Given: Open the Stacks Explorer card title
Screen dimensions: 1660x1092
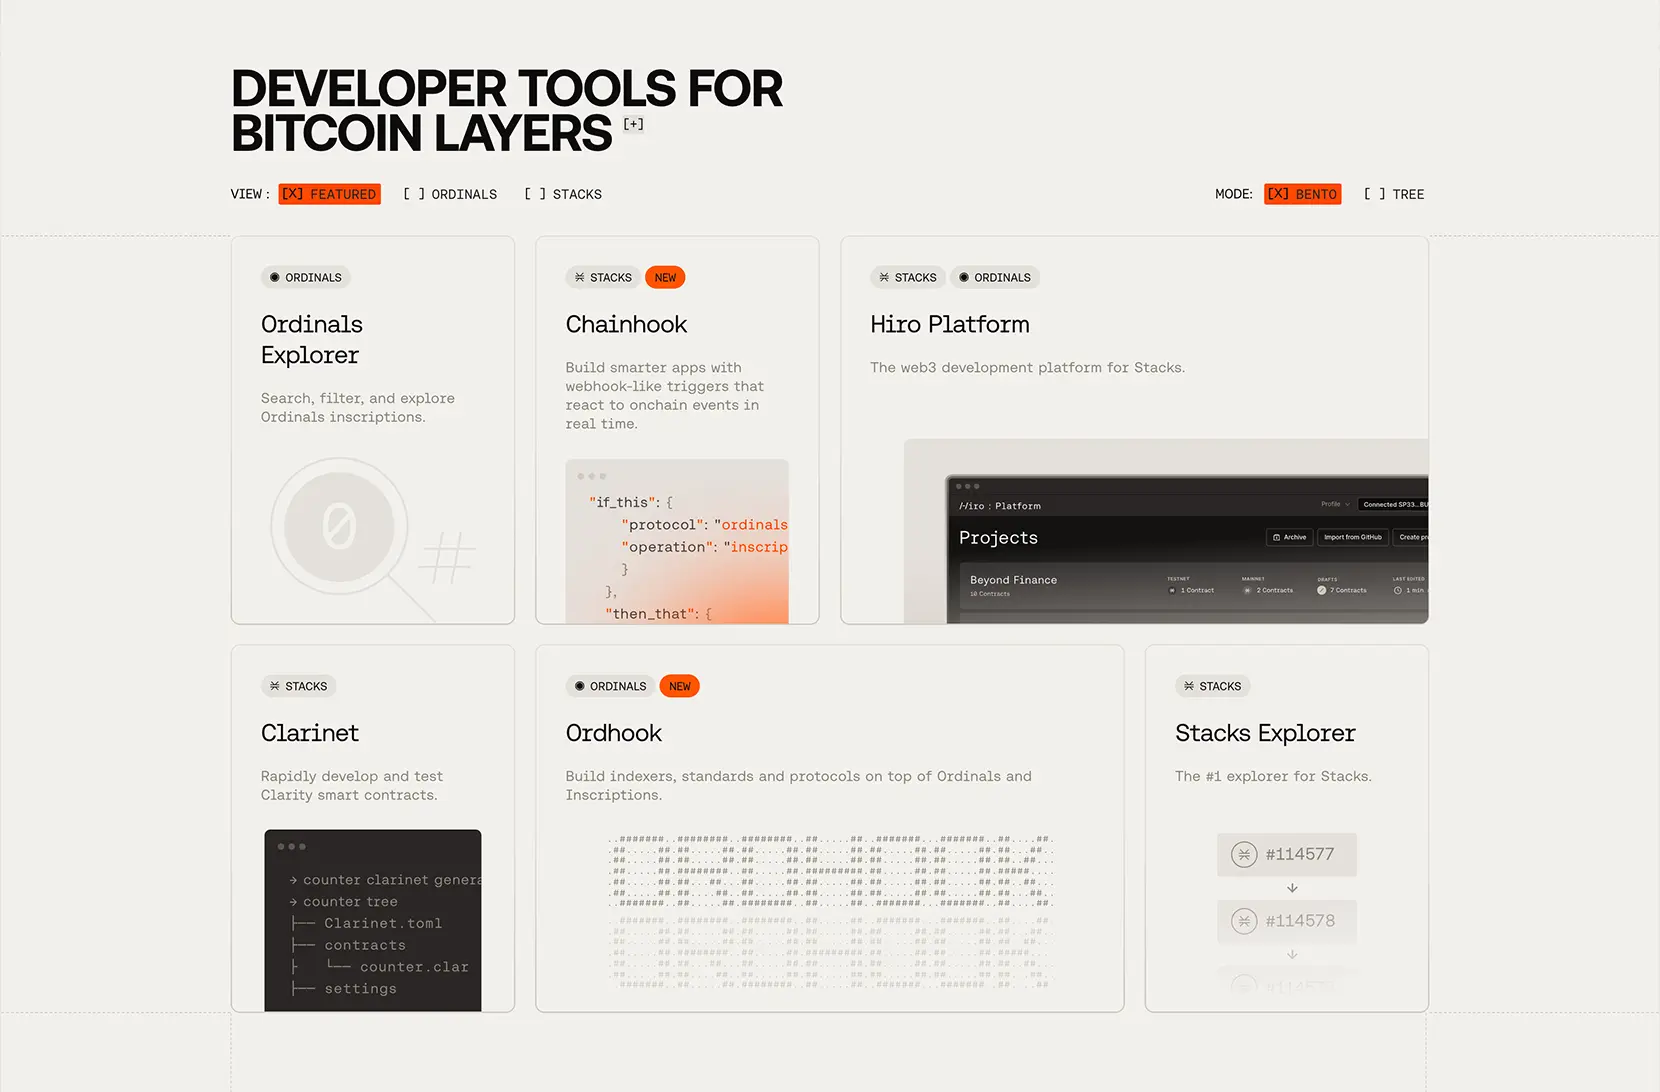Looking at the screenshot, I should click(x=1265, y=733).
